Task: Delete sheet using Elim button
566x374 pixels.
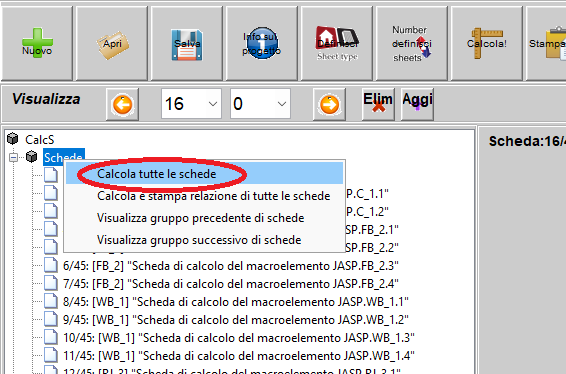Action: click(378, 104)
